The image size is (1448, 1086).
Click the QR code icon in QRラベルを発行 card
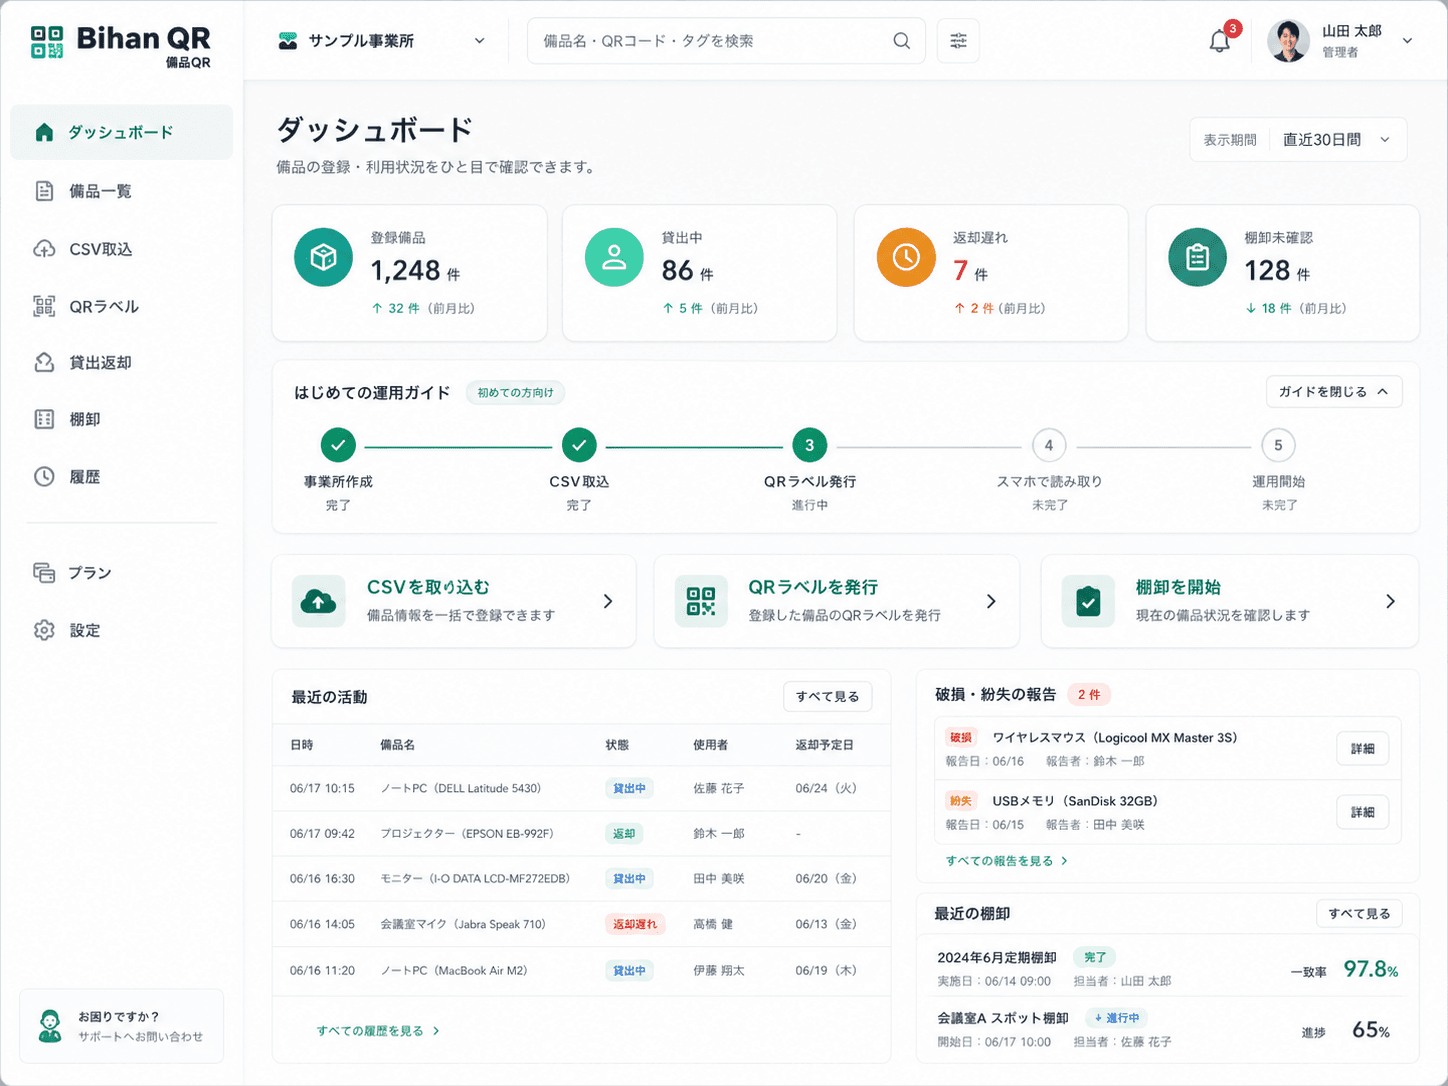tap(701, 601)
